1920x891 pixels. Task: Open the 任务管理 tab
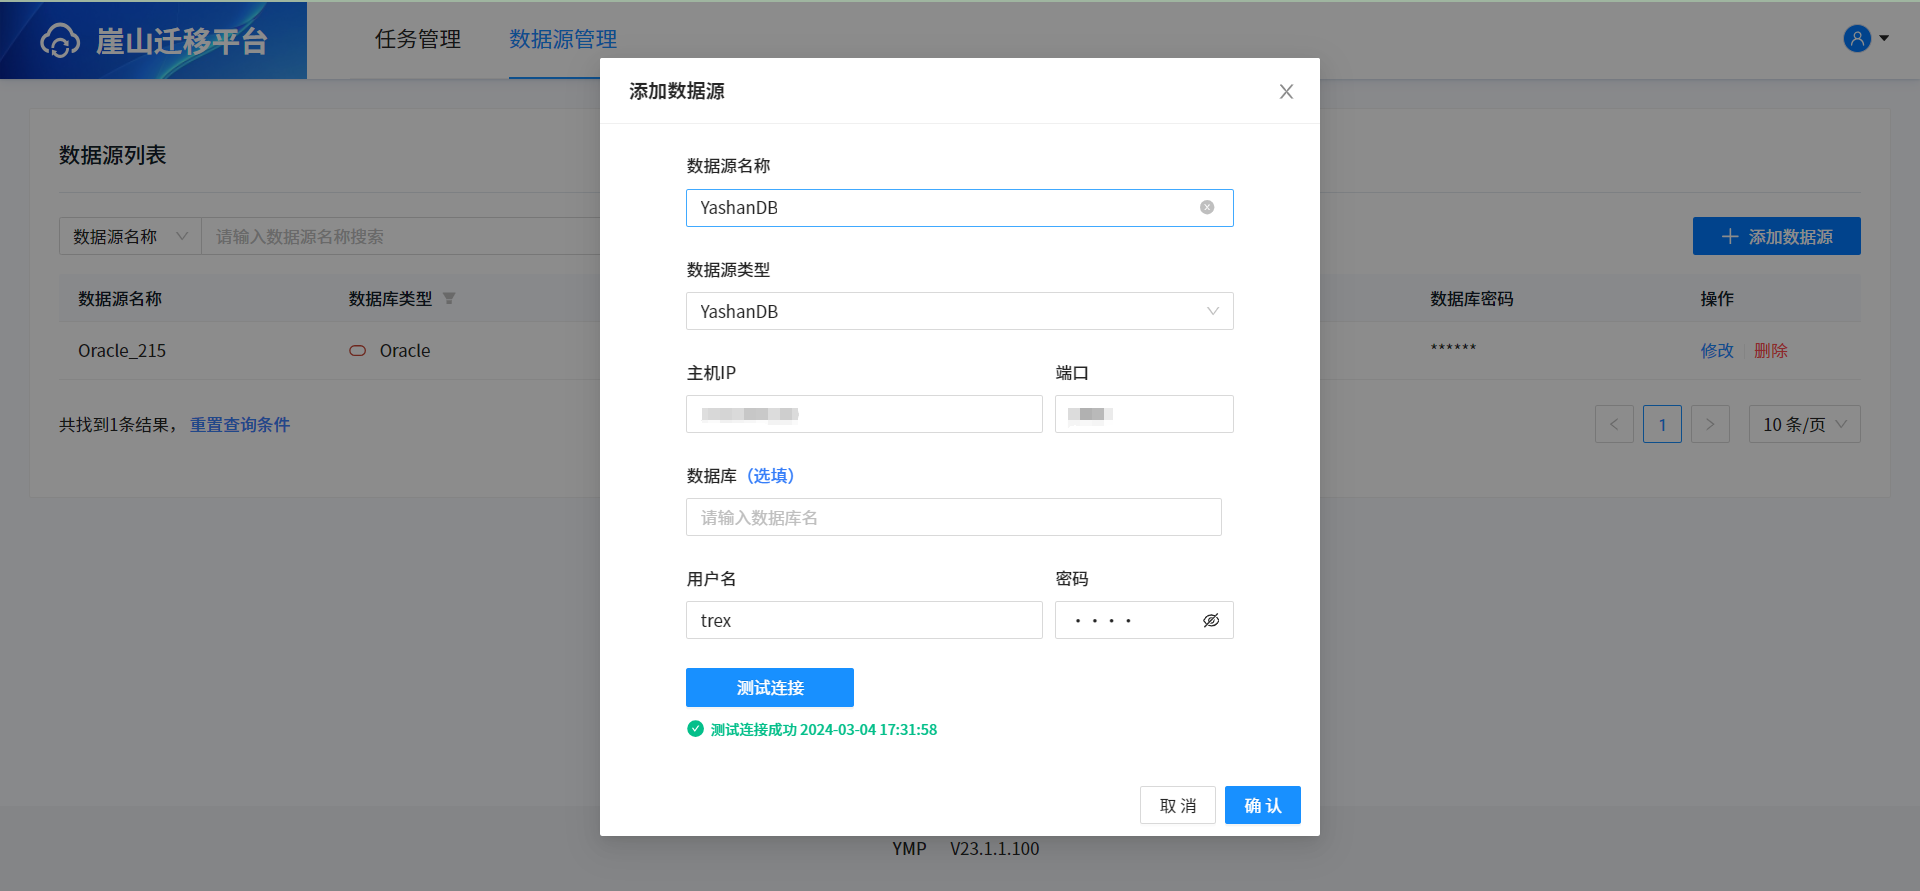tap(418, 39)
